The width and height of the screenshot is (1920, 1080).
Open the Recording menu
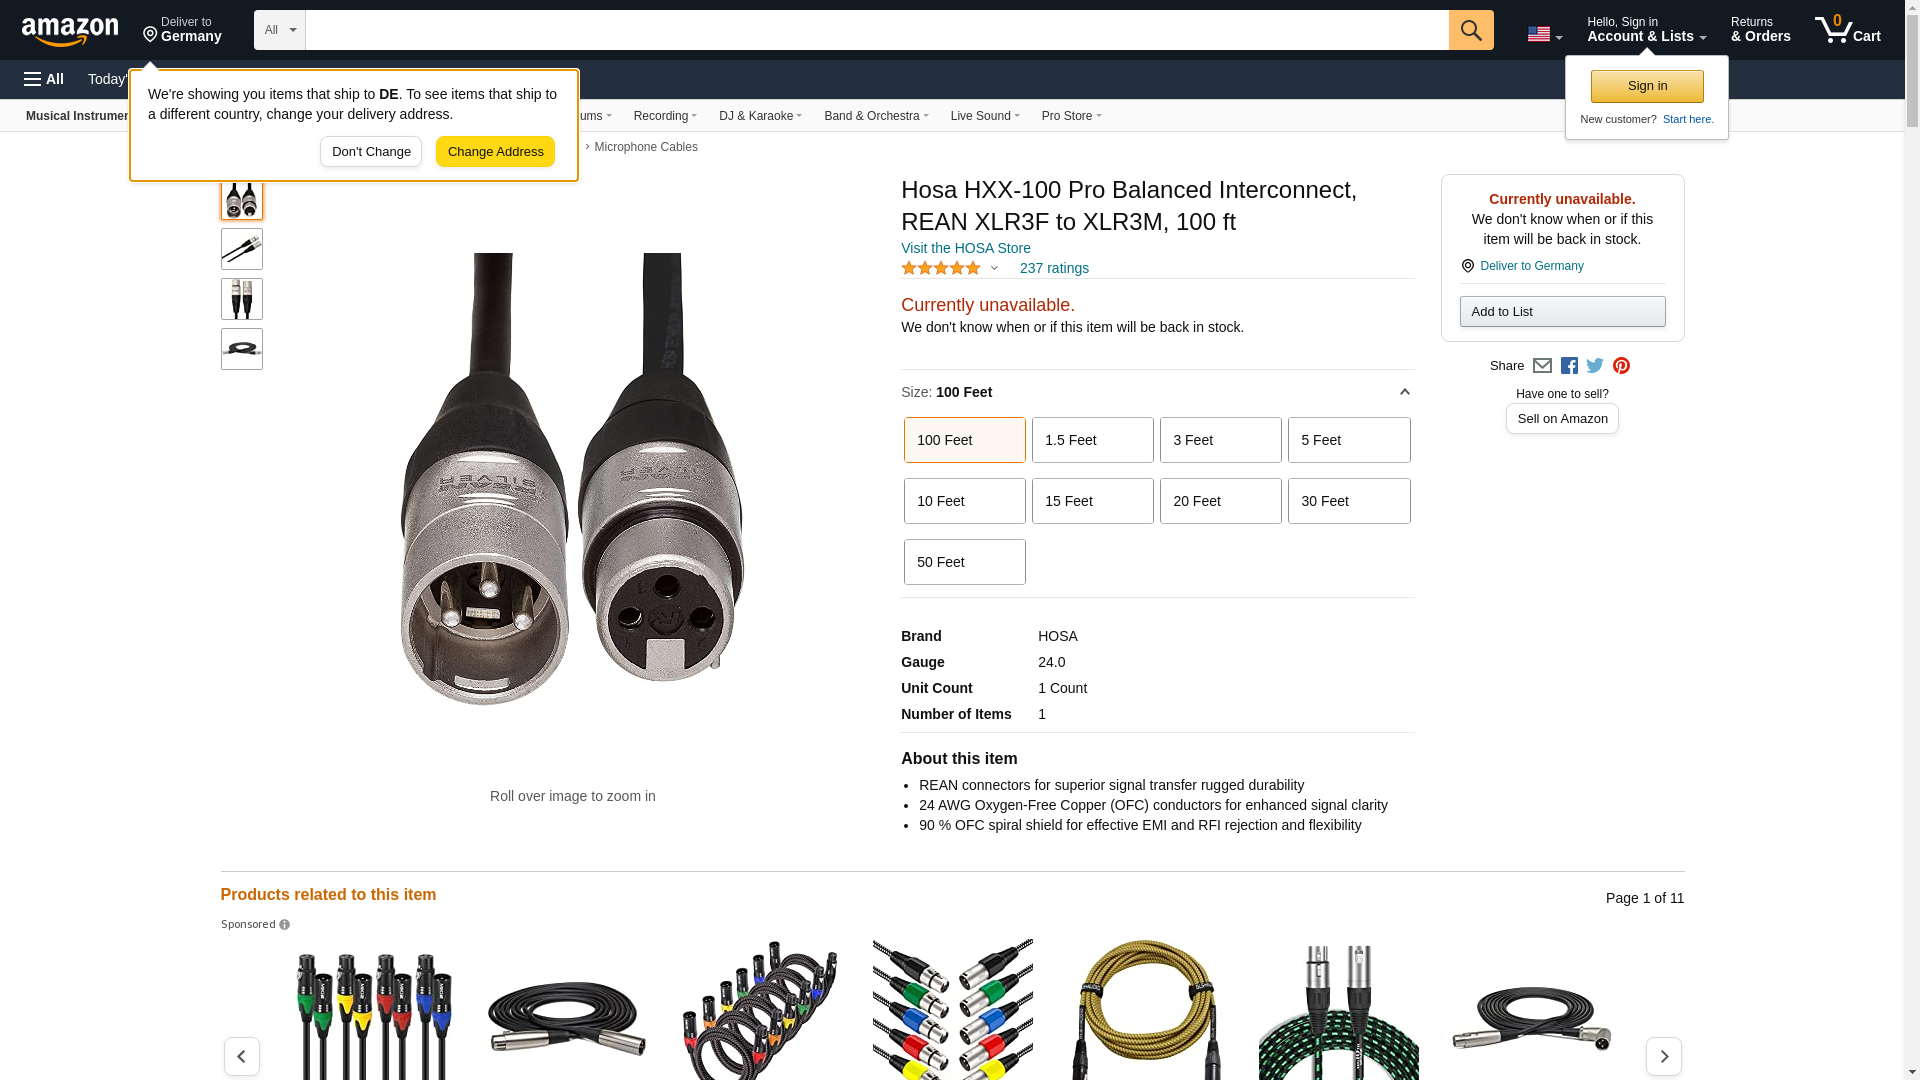pos(665,116)
